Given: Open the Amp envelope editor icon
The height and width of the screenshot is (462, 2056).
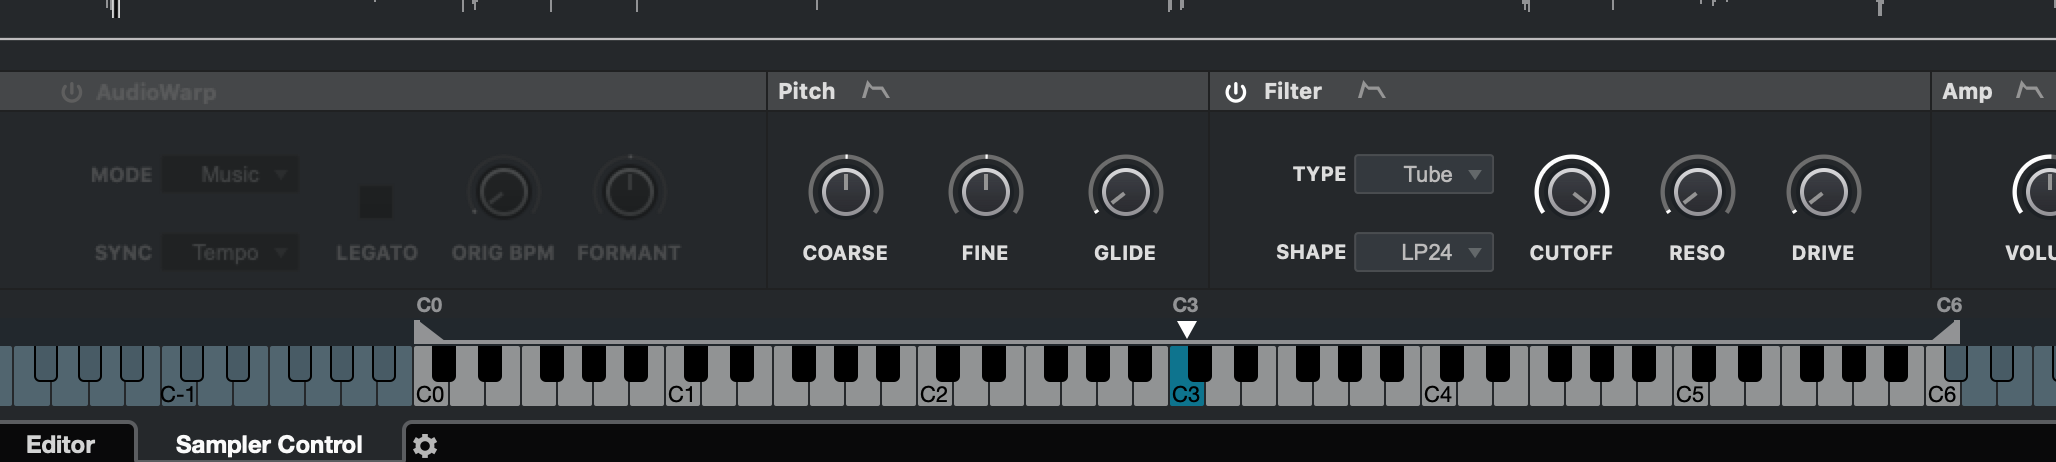Looking at the screenshot, I should click(x=2029, y=91).
